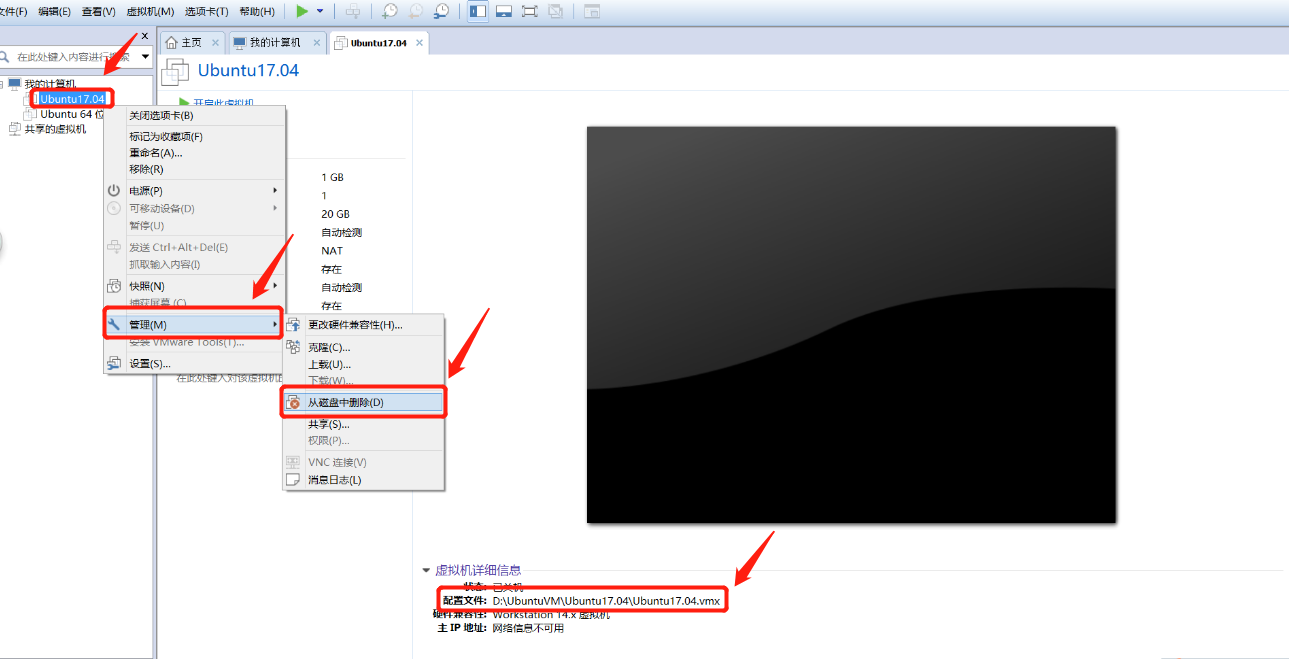The width and height of the screenshot is (1289, 659).
Task: Toggle the library sidebar view icon
Action: (x=477, y=11)
